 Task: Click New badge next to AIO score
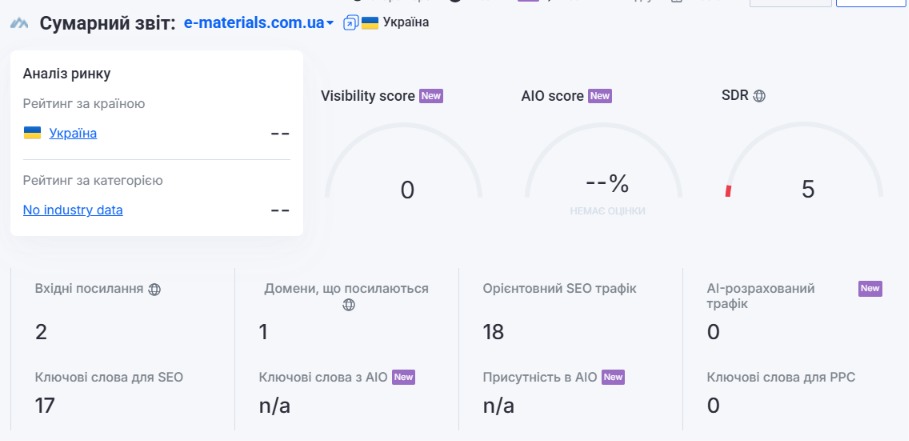click(600, 96)
